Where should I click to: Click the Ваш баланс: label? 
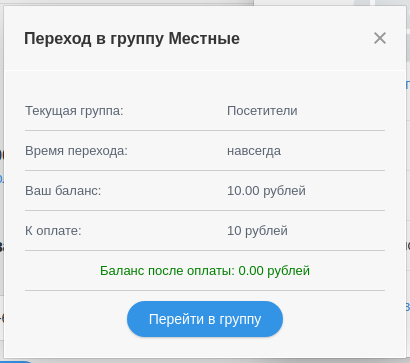(63, 191)
